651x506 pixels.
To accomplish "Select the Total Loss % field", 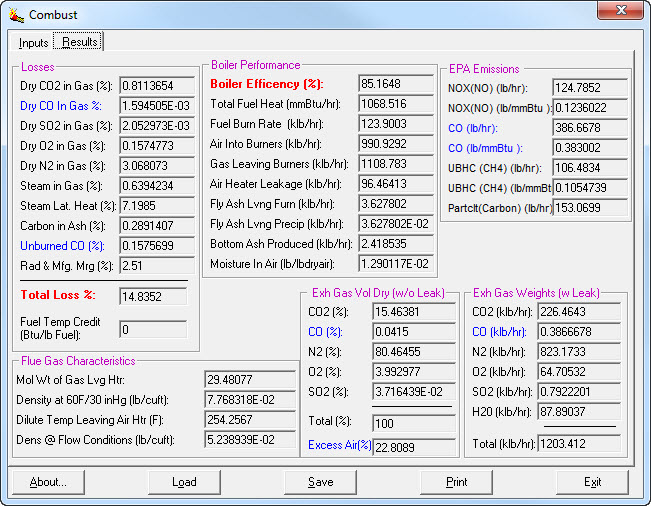I will pyautogui.click(x=153, y=297).
